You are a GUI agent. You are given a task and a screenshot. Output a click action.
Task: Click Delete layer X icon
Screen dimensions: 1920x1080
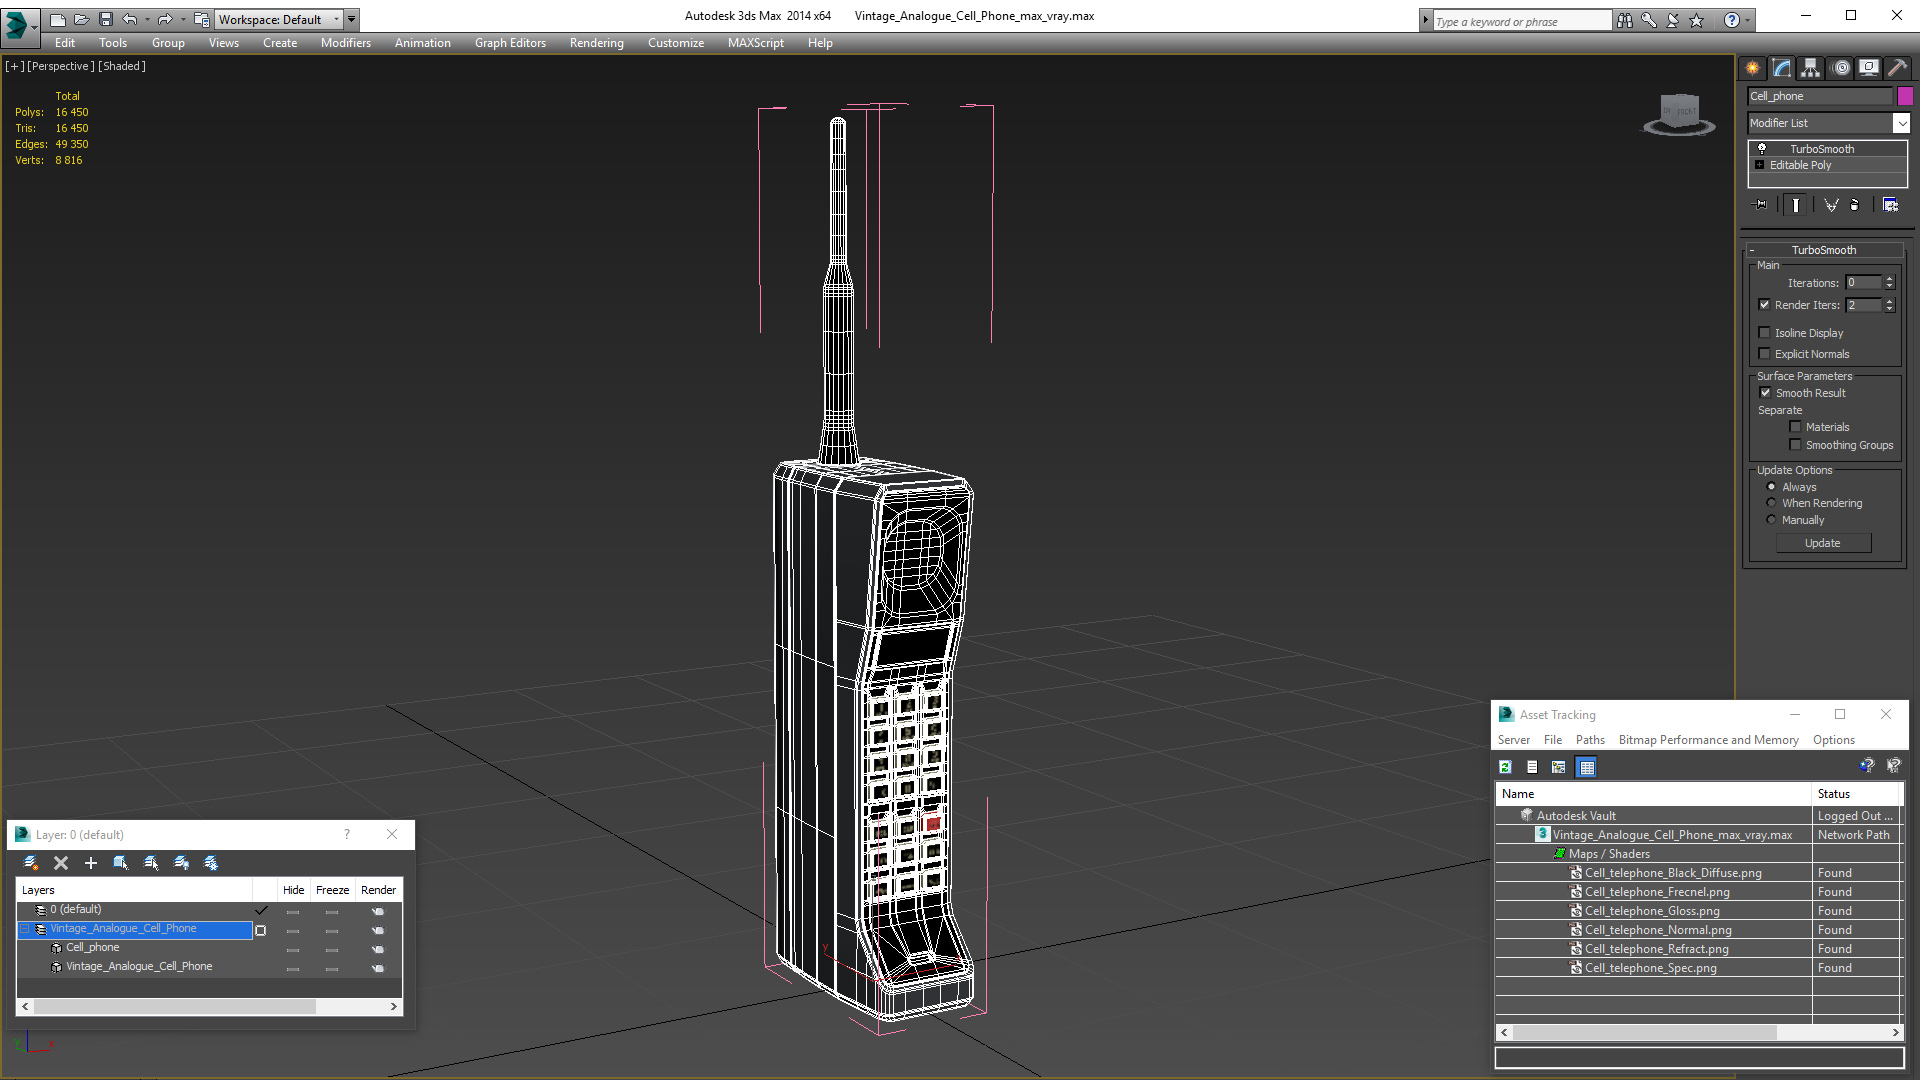pyautogui.click(x=61, y=863)
